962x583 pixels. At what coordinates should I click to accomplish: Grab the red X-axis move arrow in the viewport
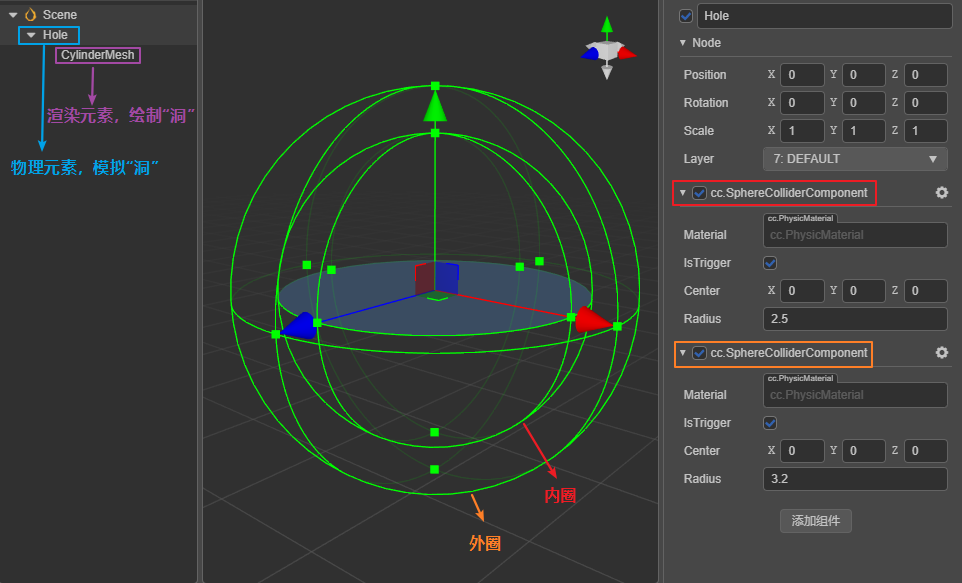coord(593,320)
